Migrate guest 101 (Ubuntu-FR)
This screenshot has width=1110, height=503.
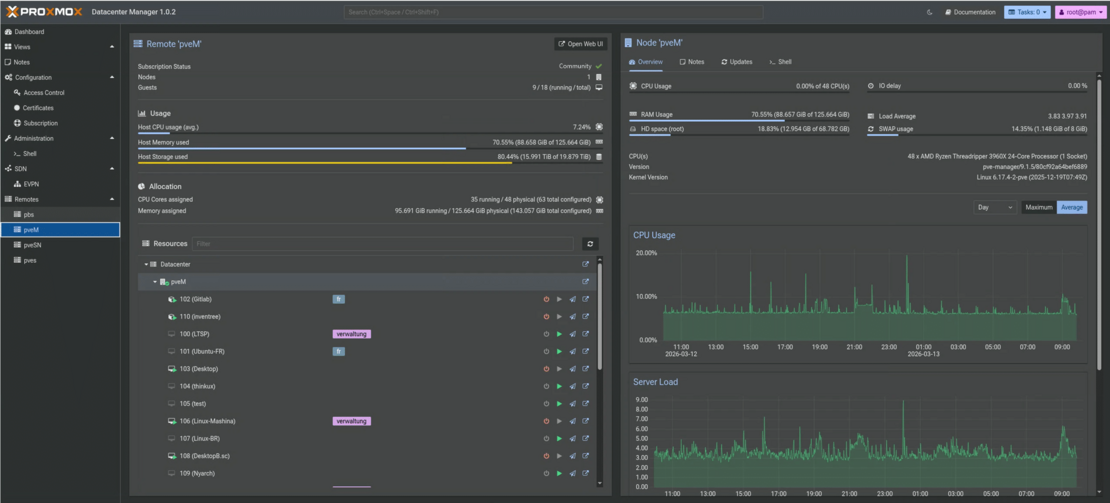573,351
